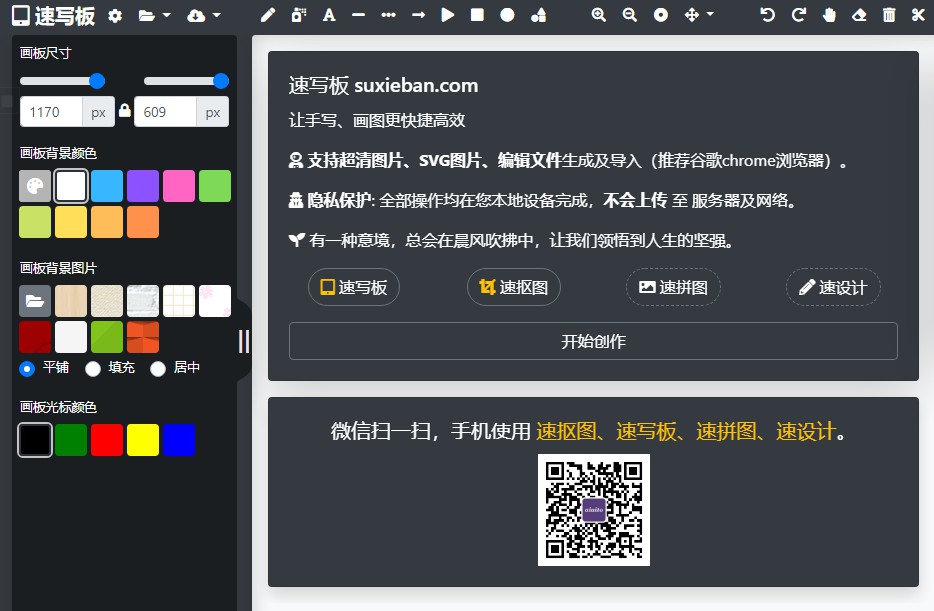Switch to the 速拼图 tab
This screenshot has height=611, width=934.
(x=673, y=287)
